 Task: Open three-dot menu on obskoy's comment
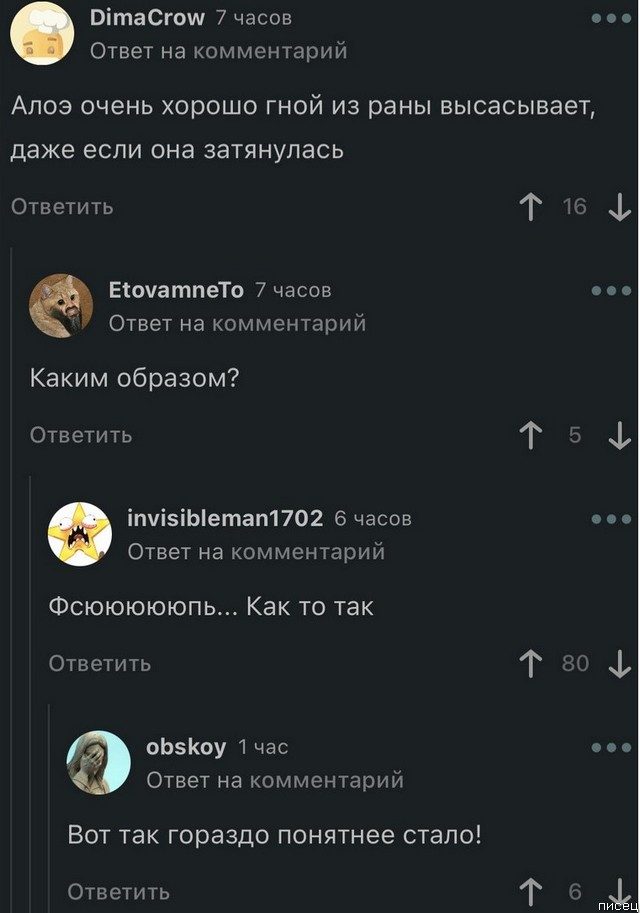pos(611,747)
